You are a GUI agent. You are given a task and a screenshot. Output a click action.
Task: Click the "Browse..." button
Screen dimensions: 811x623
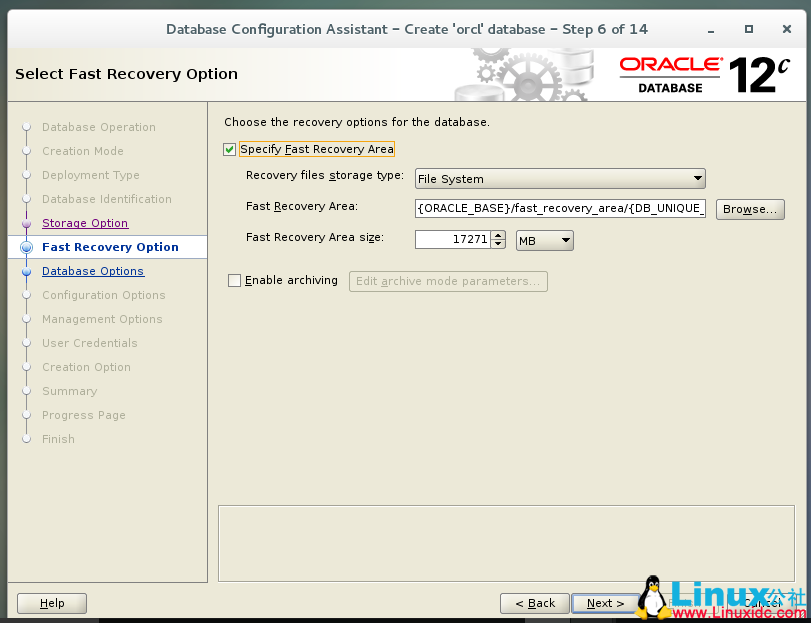pyautogui.click(x=751, y=209)
